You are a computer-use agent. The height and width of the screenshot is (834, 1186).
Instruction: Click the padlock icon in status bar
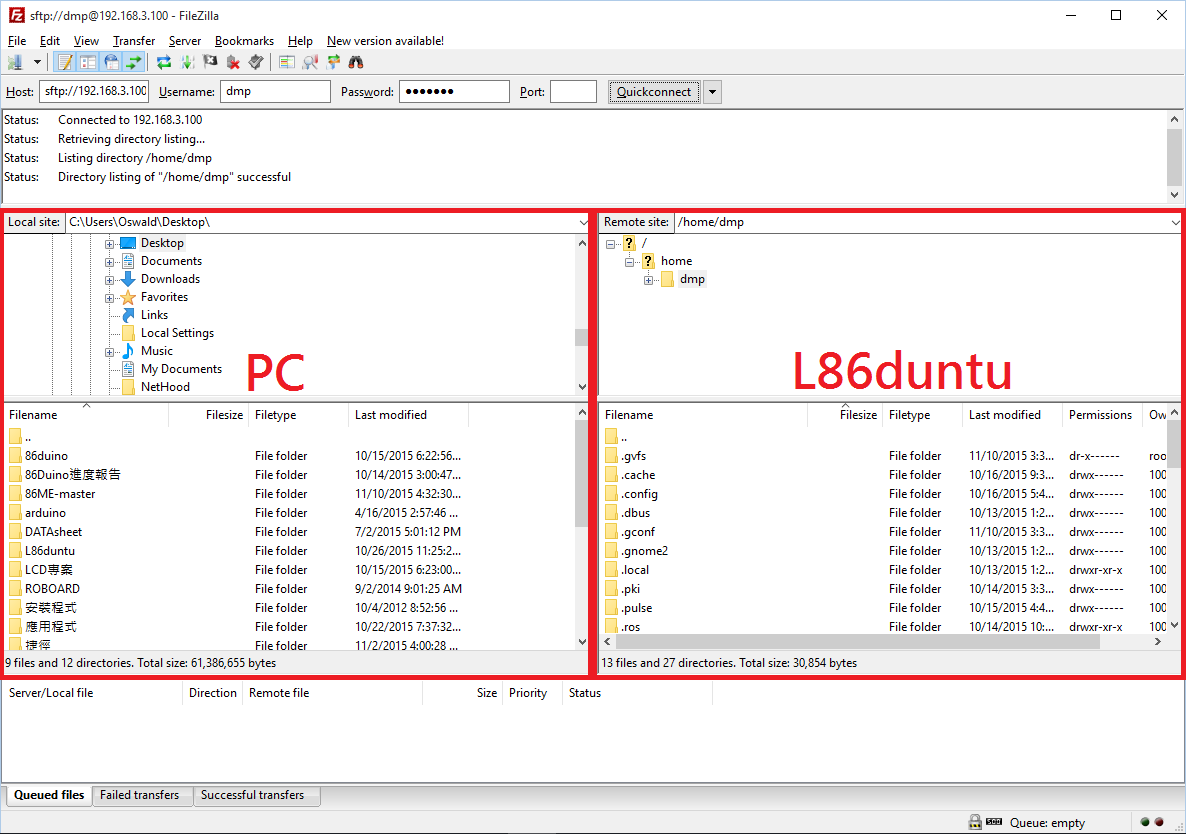(975, 822)
